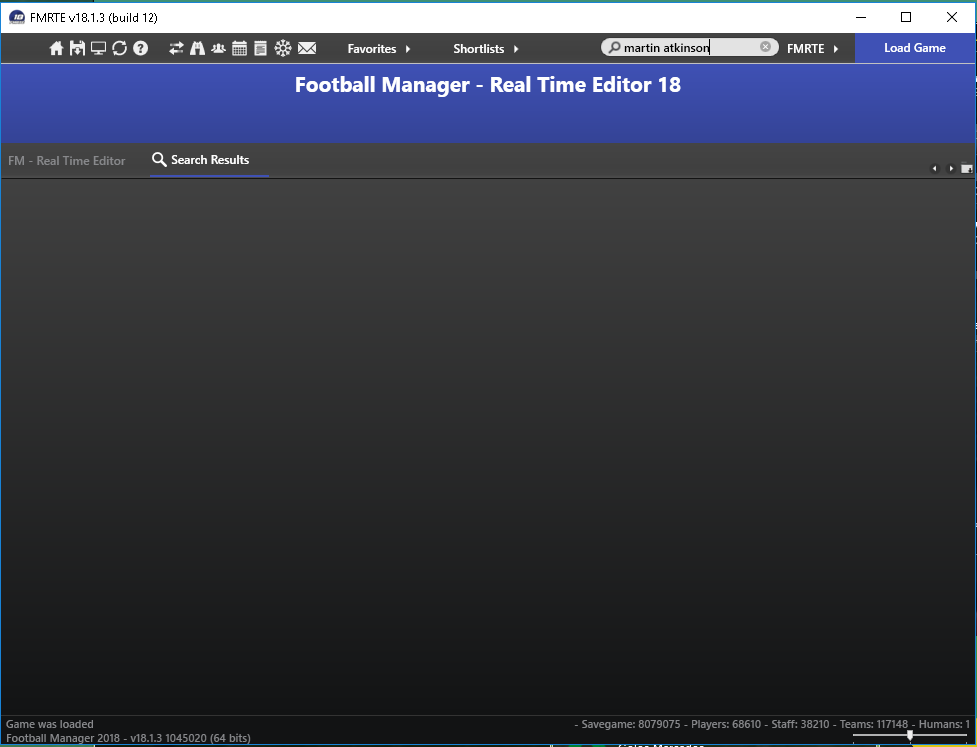Close the FMRTE window
Viewport: 977px width, 747px height.
click(x=952, y=17)
